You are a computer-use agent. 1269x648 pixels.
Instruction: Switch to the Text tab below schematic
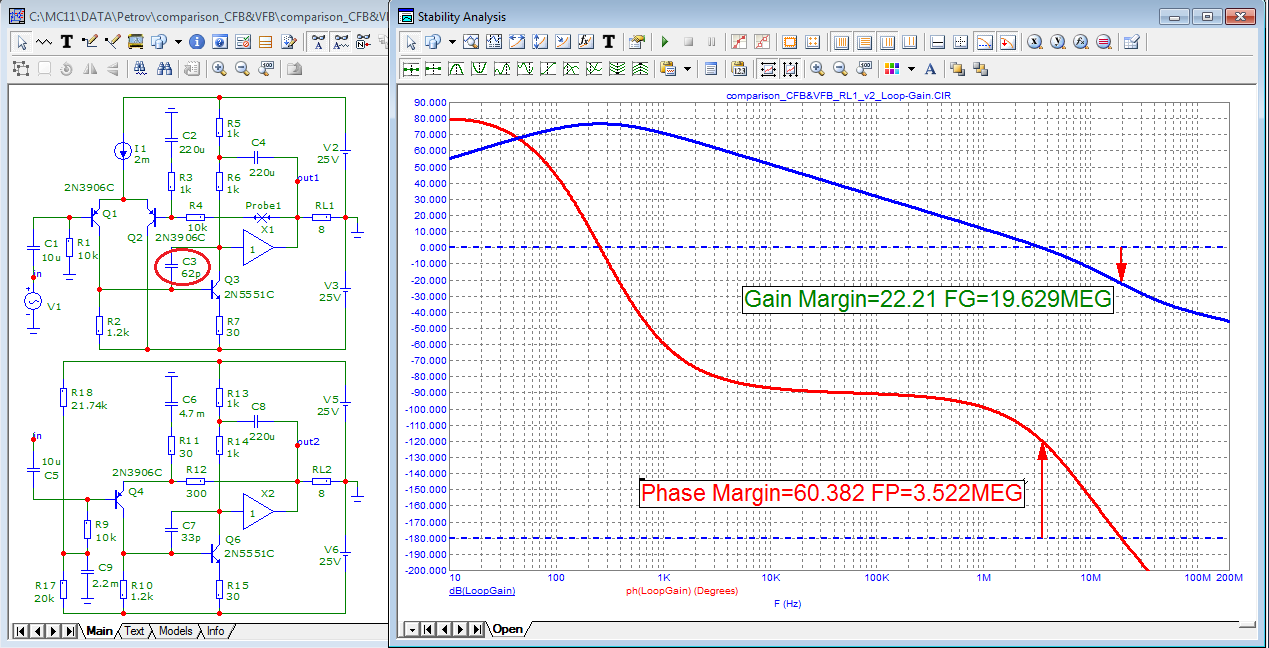point(134,631)
